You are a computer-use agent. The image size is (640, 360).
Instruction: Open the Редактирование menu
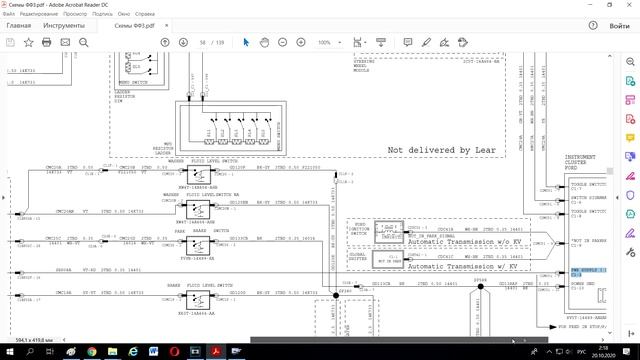pyautogui.click(x=39, y=14)
